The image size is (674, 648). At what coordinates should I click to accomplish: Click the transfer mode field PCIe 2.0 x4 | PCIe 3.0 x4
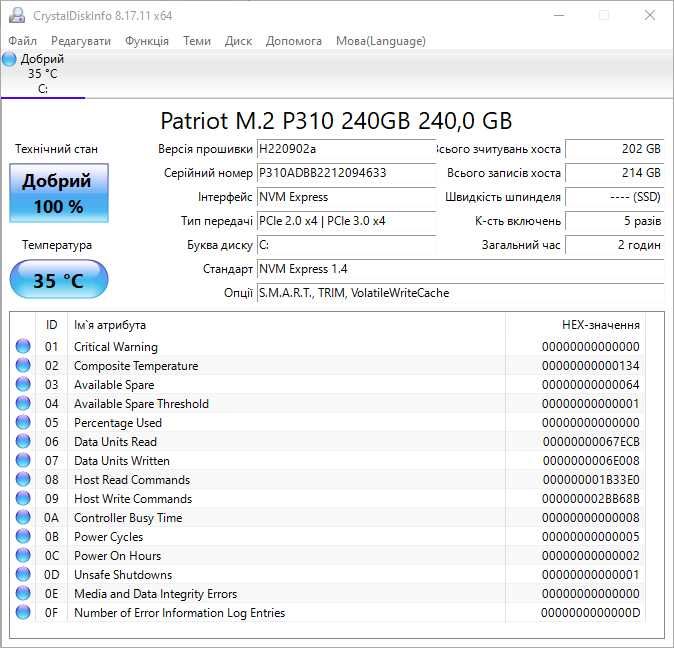click(x=346, y=221)
